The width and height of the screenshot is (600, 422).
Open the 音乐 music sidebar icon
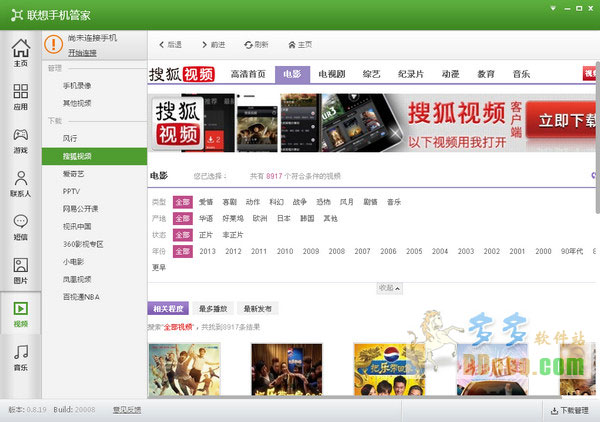(21, 357)
